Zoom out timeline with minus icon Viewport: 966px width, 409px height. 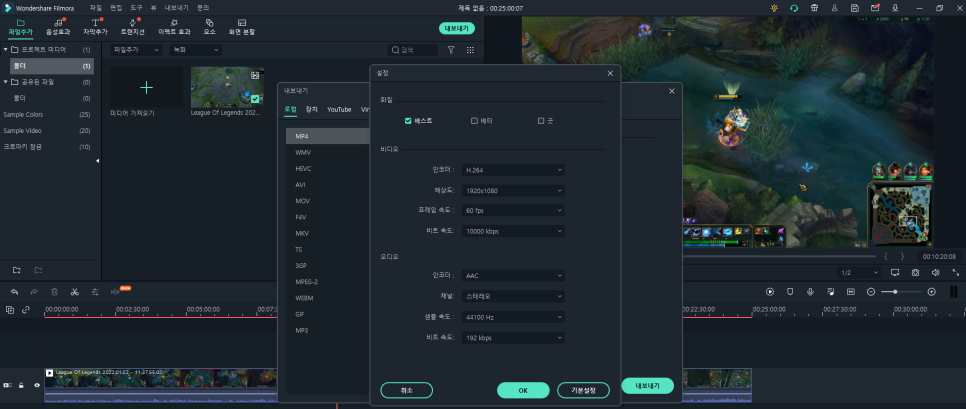click(x=871, y=291)
